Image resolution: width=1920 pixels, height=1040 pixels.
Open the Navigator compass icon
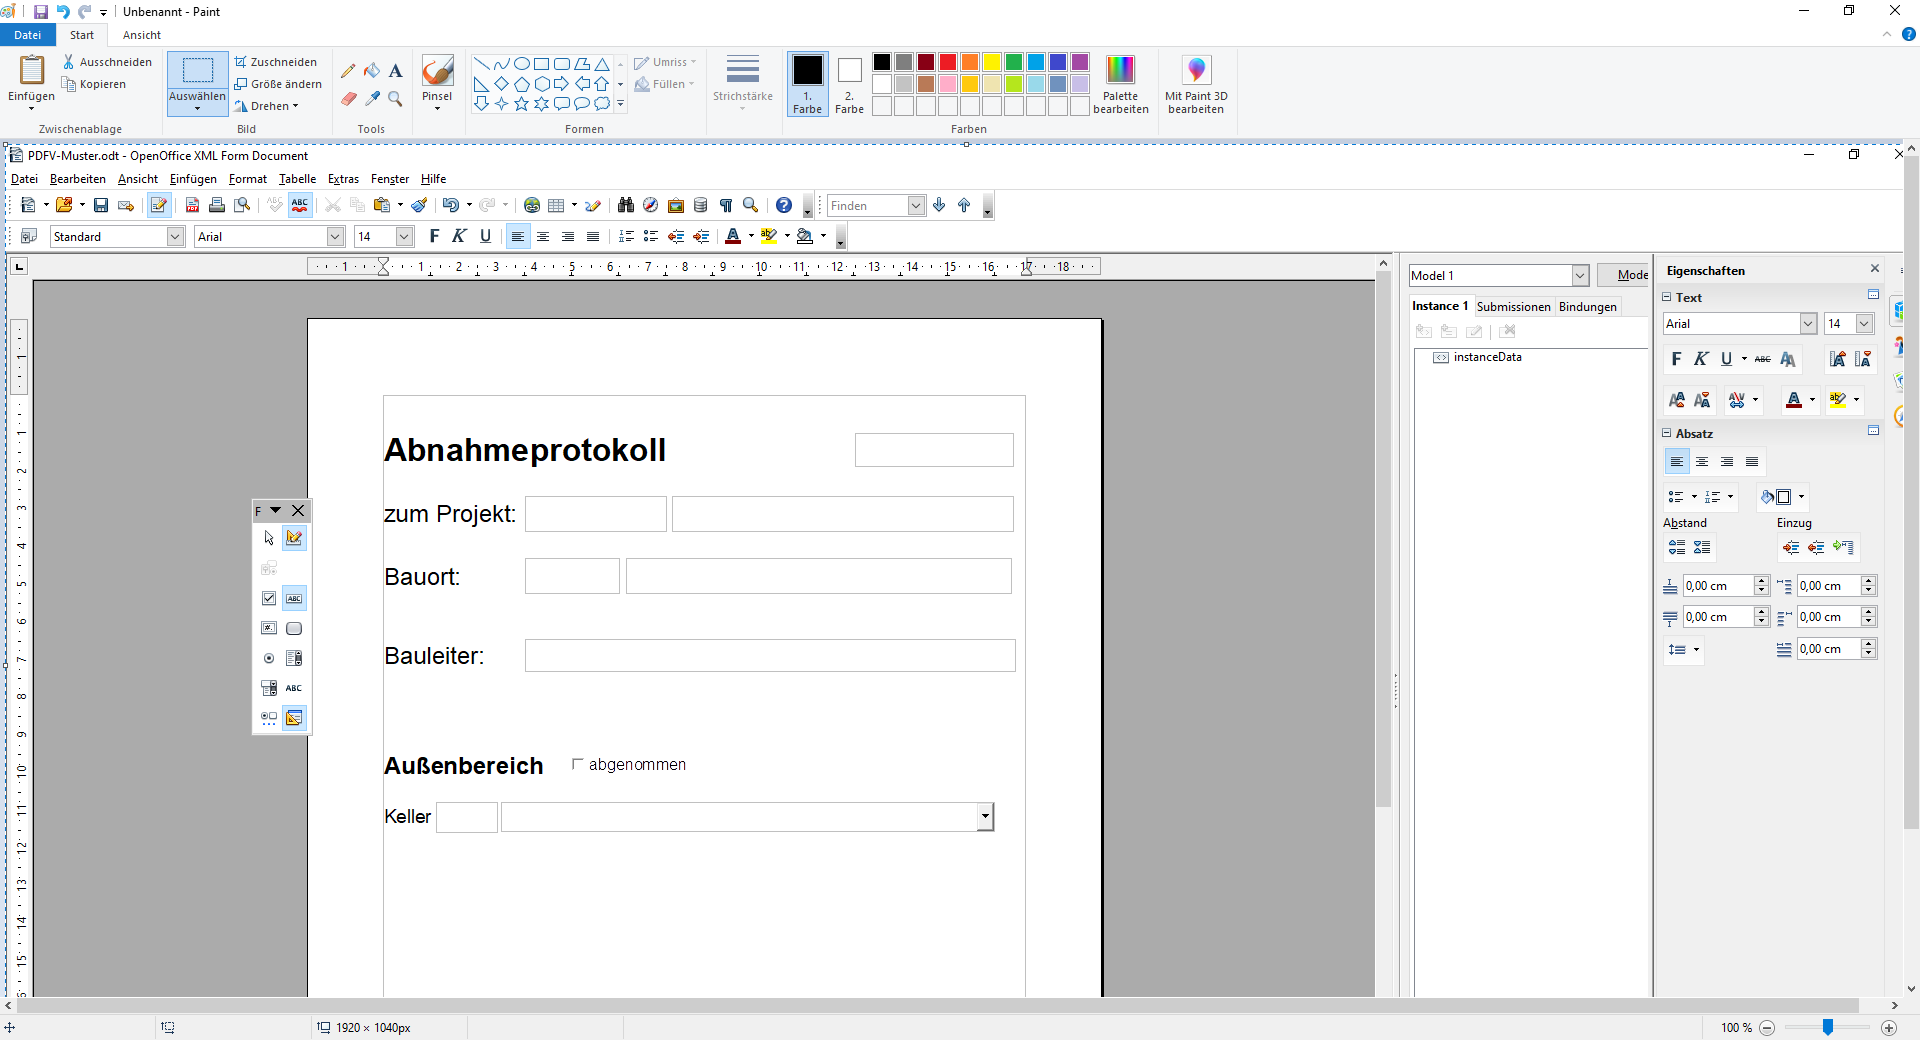(651, 205)
